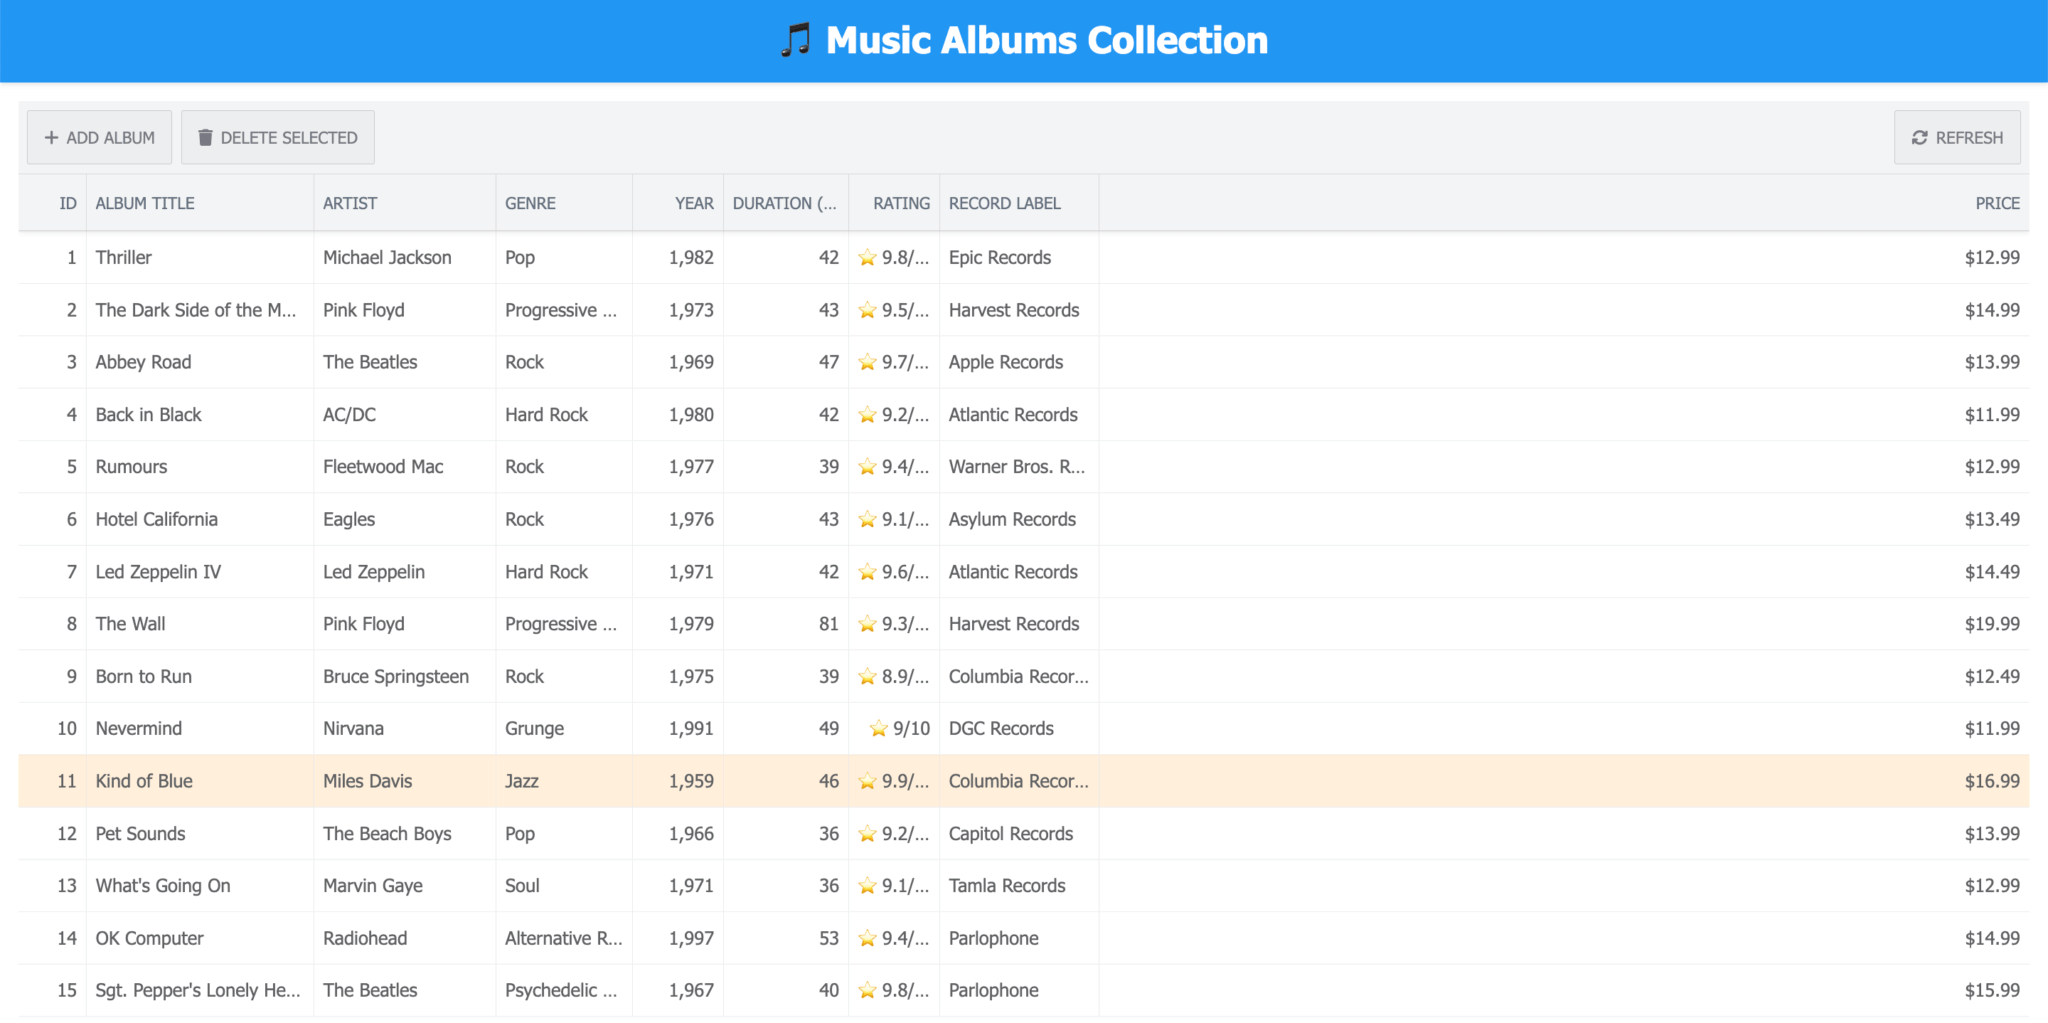The image size is (2048, 1023).
Task: Click the trash icon on Delete Selected
Action: 205,138
